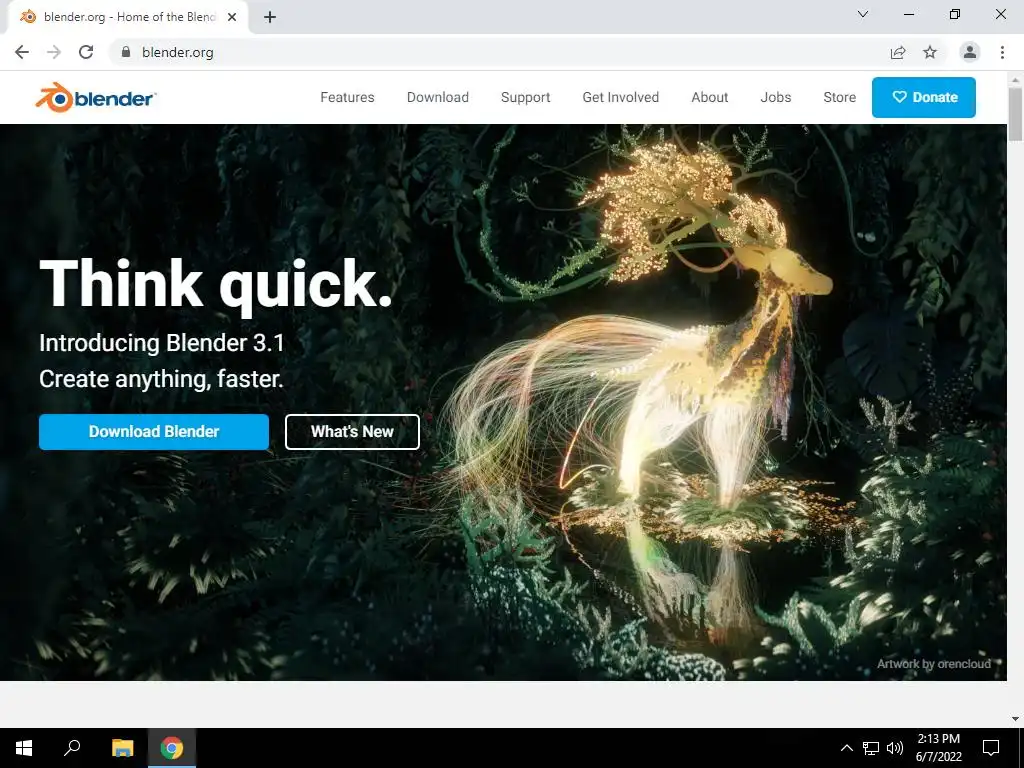Click the scrollbar down arrow
This screenshot has width=1024, height=768.
point(1015,718)
